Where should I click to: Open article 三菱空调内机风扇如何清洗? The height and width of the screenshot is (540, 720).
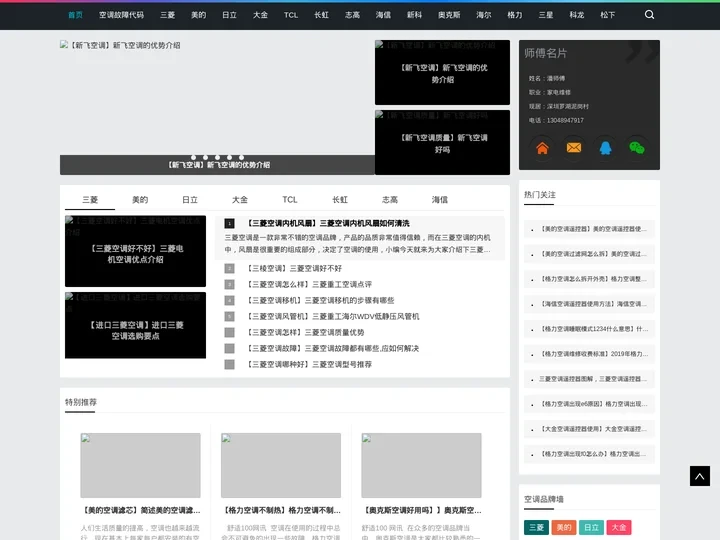pyautogui.click(x=328, y=223)
